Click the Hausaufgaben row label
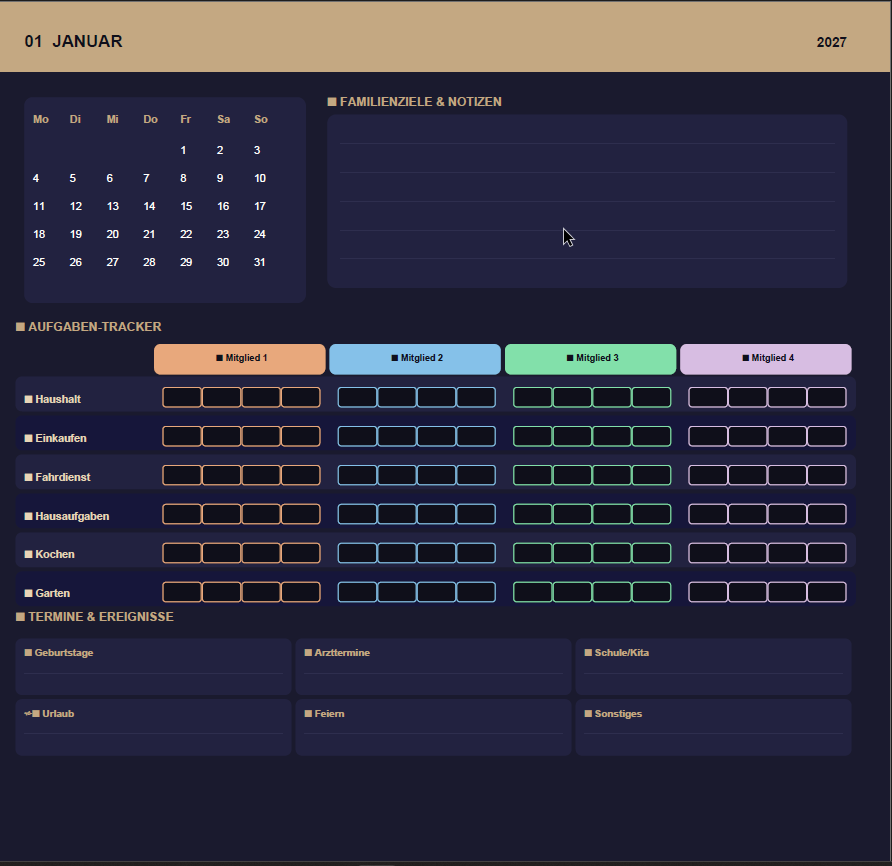The image size is (892, 866). pyautogui.click(x=72, y=516)
